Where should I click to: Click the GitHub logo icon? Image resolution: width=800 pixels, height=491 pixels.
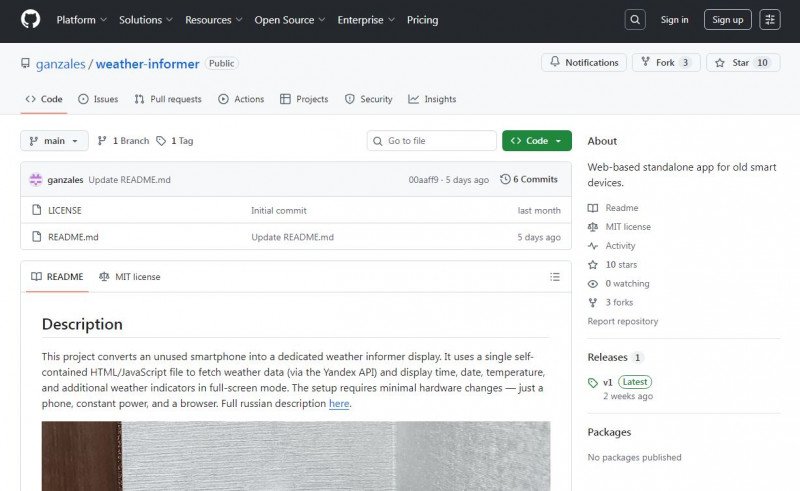click(x=30, y=20)
